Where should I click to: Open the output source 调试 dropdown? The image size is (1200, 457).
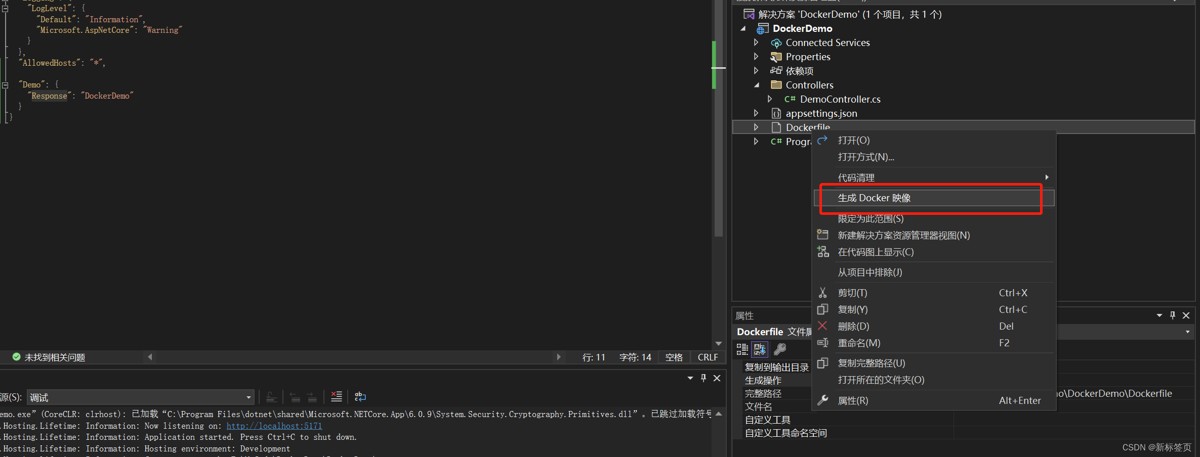pos(249,397)
